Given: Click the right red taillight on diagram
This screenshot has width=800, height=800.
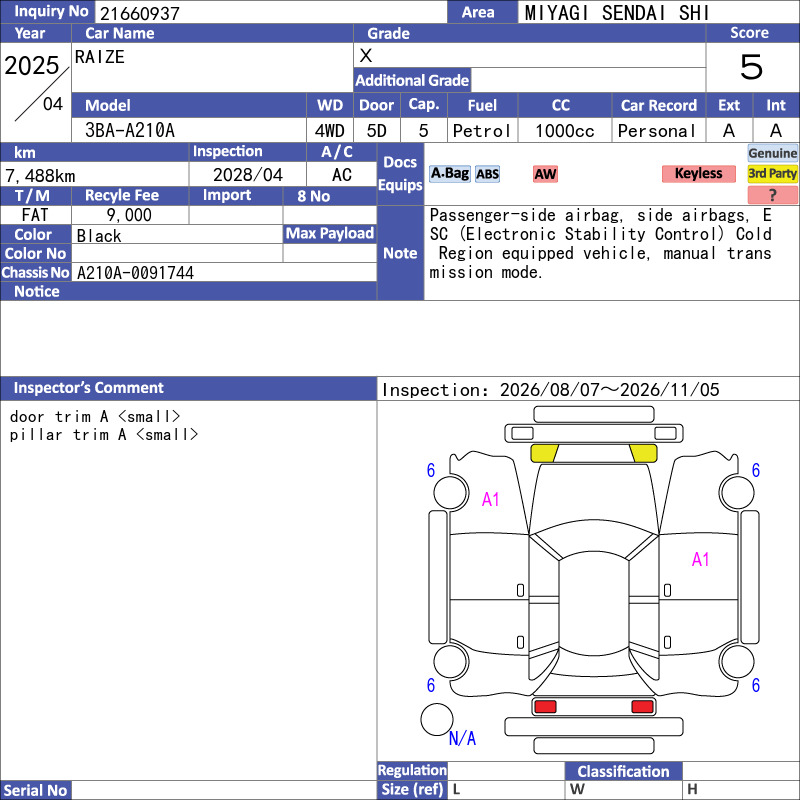Looking at the screenshot, I should (x=642, y=707).
